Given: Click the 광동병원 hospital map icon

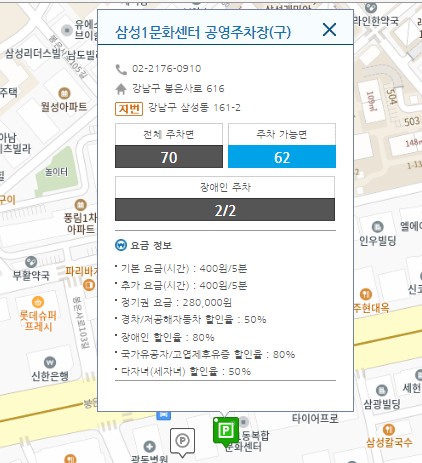Looking at the screenshot, I should tap(149, 447).
